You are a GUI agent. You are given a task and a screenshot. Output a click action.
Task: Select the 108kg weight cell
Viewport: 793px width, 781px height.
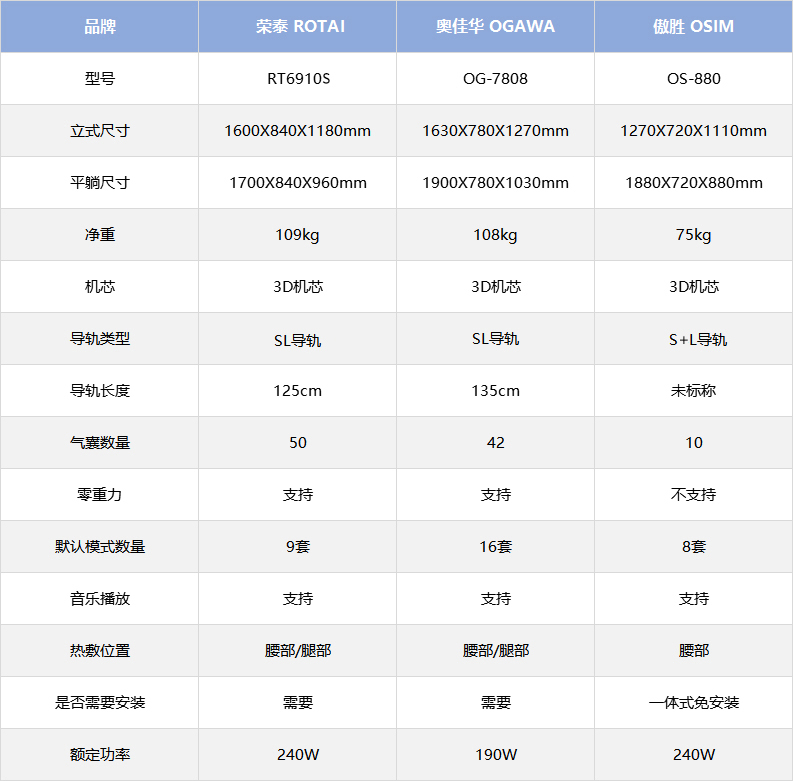point(495,235)
